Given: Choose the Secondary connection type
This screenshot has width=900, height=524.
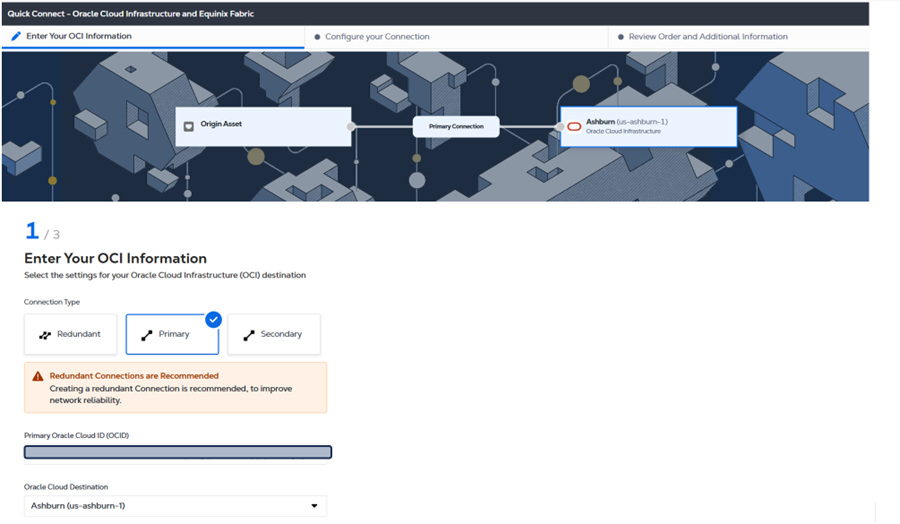Looking at the screenshot, I should [274, 334].
